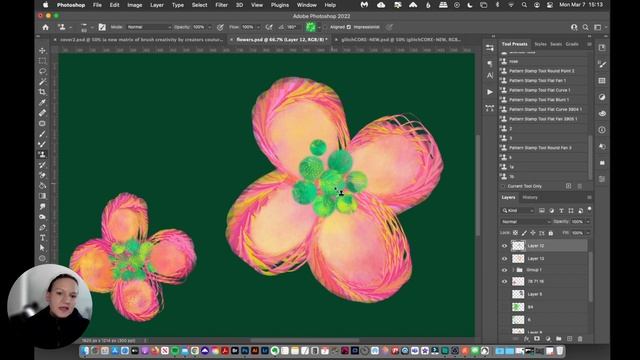Switch to the Styles tab

tap(540, 44)
